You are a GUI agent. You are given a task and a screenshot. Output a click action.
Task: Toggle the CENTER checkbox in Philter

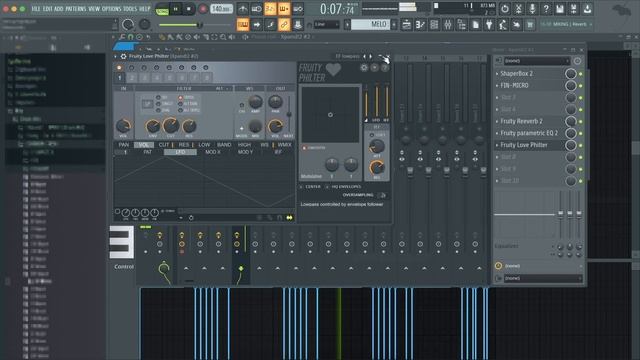[301, 187]
